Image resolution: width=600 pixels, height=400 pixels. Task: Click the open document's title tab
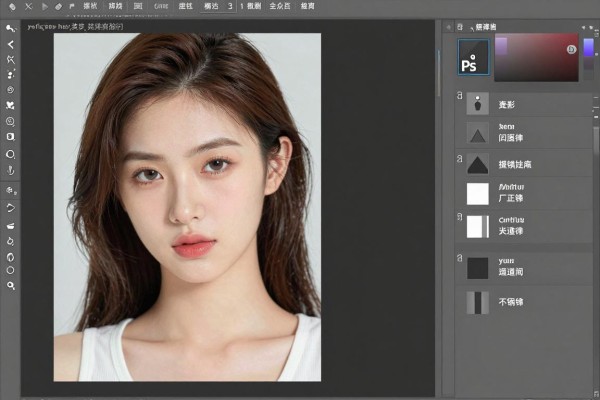(75, 27)
